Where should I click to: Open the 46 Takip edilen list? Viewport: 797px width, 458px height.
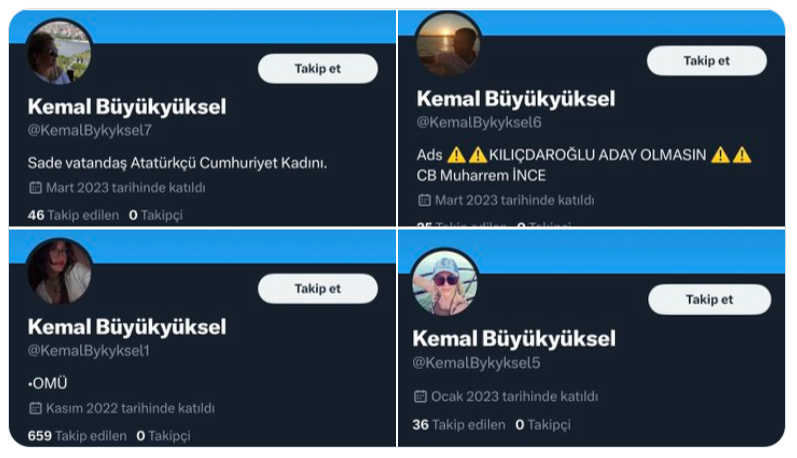pyautogui.click(x=73, y=215)
